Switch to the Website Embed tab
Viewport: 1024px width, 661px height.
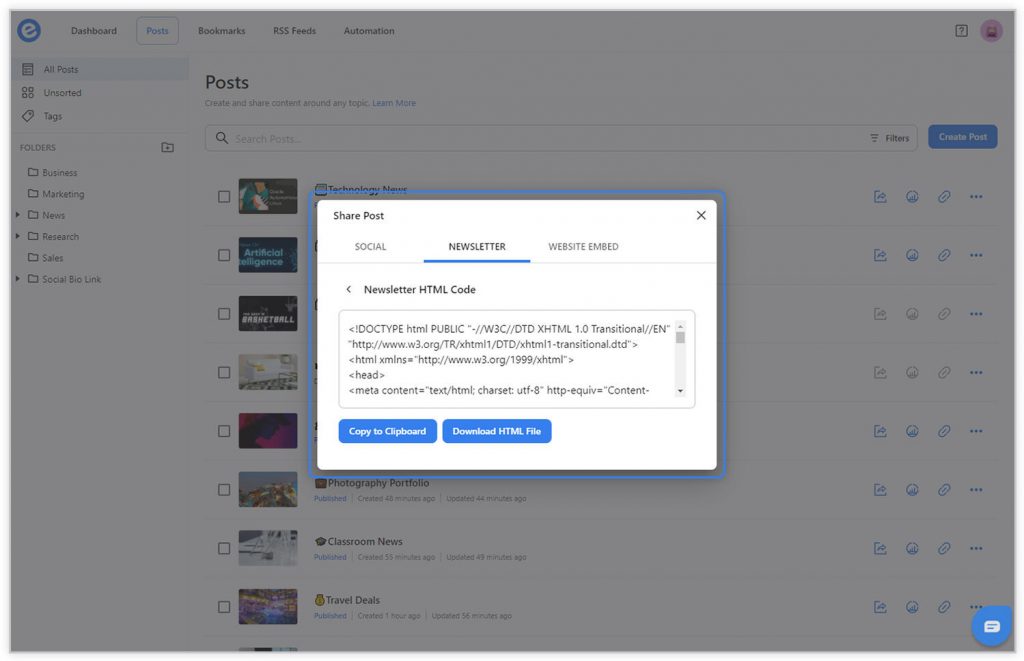pos(583,247)
